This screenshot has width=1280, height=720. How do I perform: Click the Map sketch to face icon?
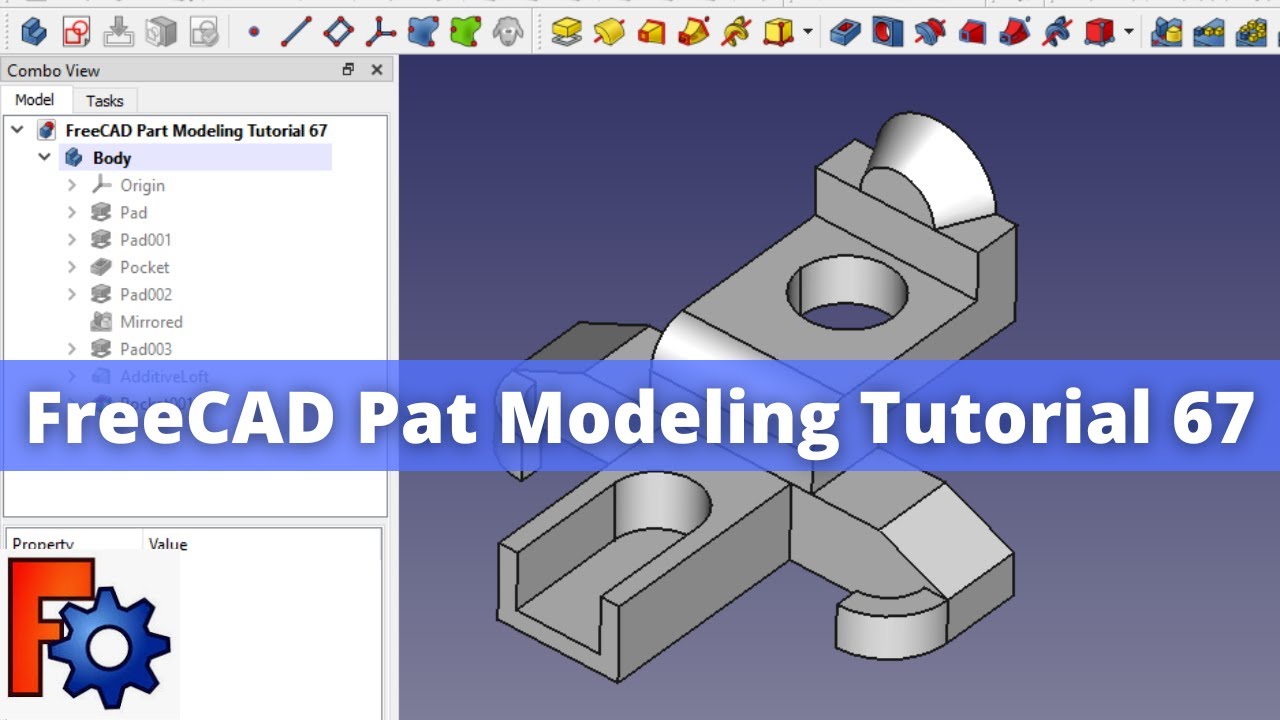[x=161, y=32]
